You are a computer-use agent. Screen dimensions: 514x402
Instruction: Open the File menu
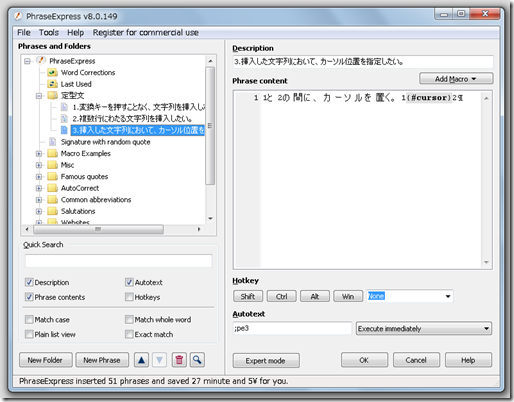[24, 32]
